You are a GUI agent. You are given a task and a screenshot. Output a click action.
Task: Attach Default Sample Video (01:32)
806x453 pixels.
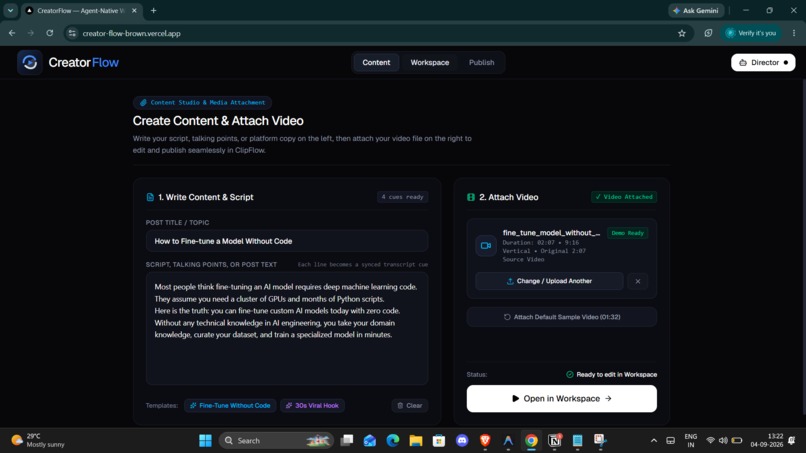[561, 317]
